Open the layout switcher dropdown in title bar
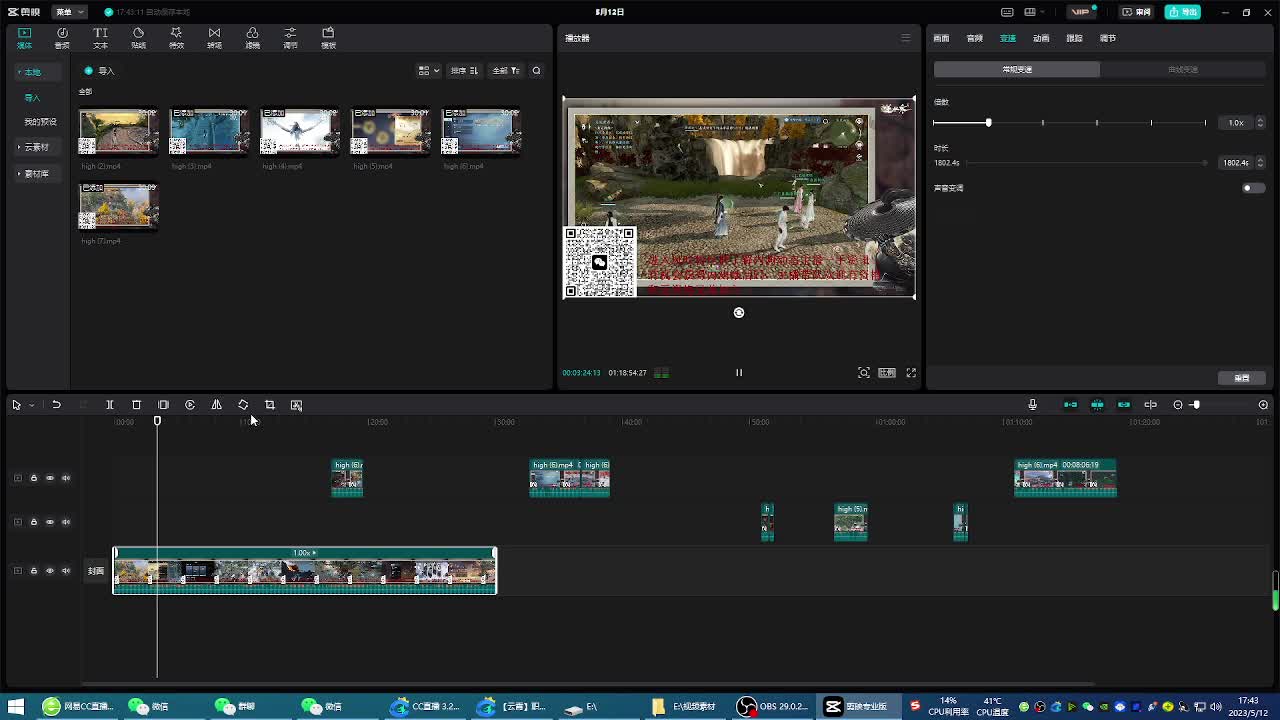This screenshot has width=1280, height=720. point(1034,12)
